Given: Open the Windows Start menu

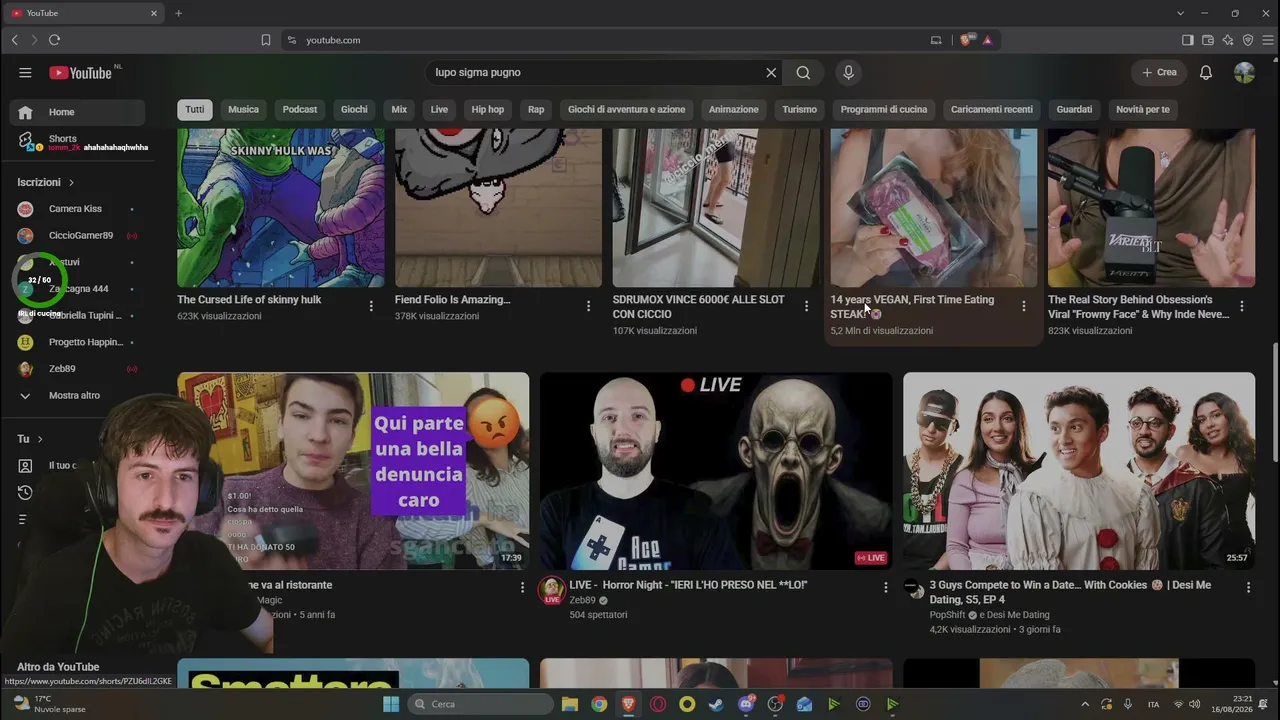Looking at the screenshot, I should coord(391,704).
